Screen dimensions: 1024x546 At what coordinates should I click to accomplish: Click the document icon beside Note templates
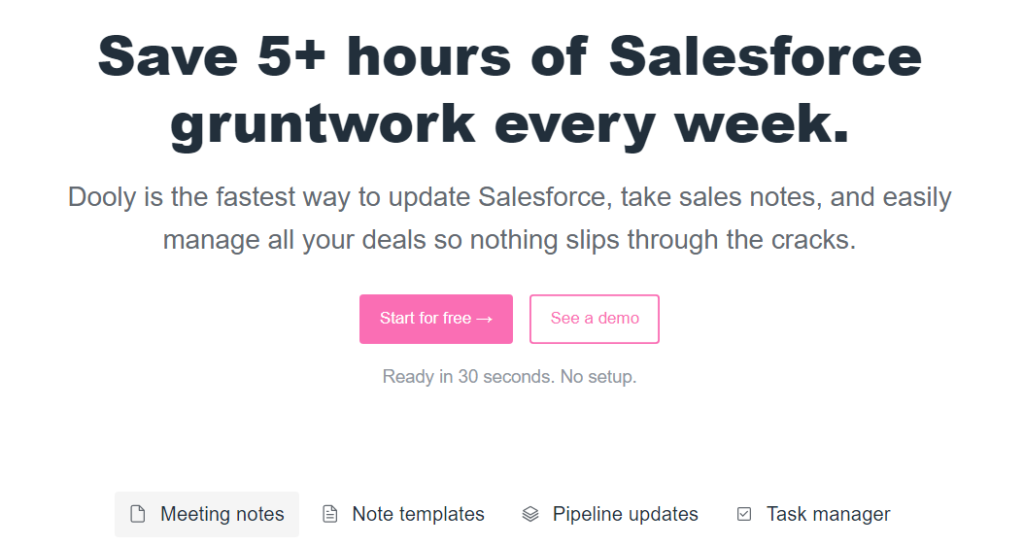[x=330, y=514]
